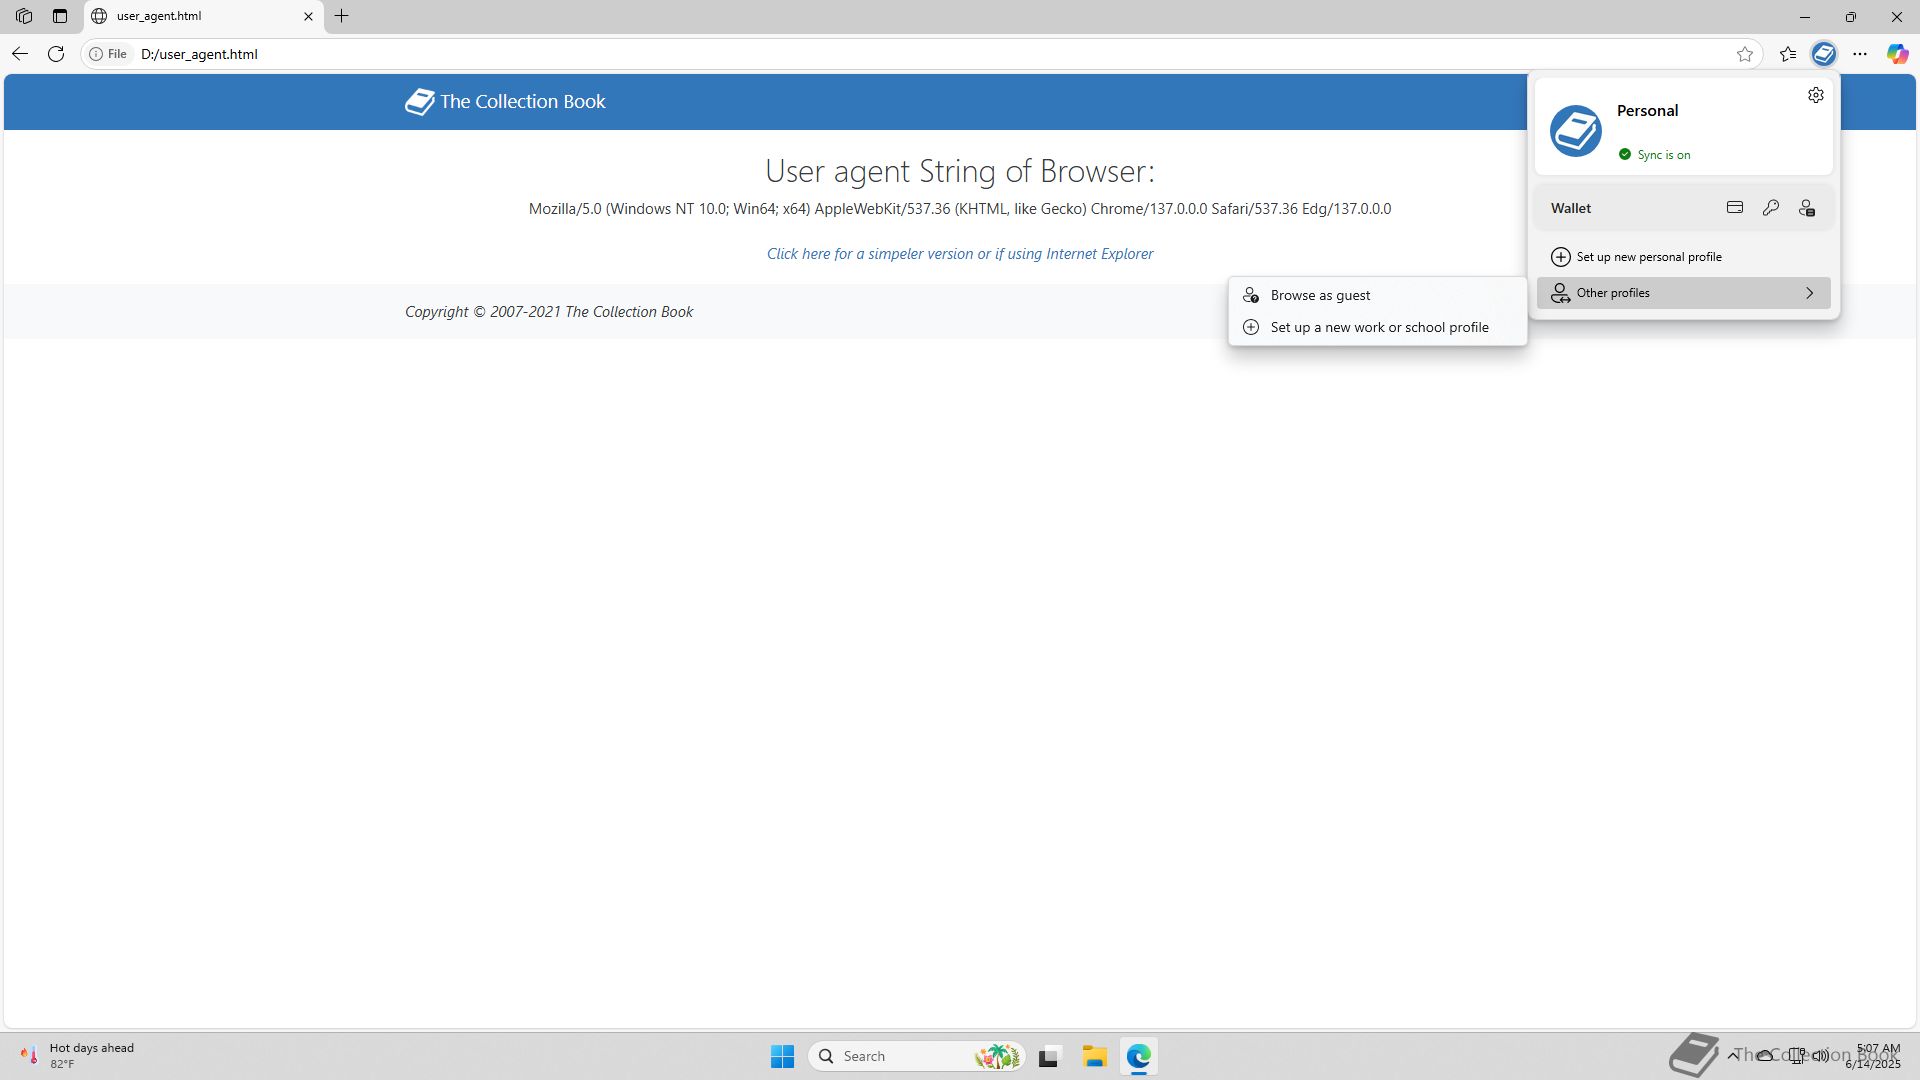Open Wallet payment cards icon
Screen dimensions: 1920x1080
click(1735, 208)
